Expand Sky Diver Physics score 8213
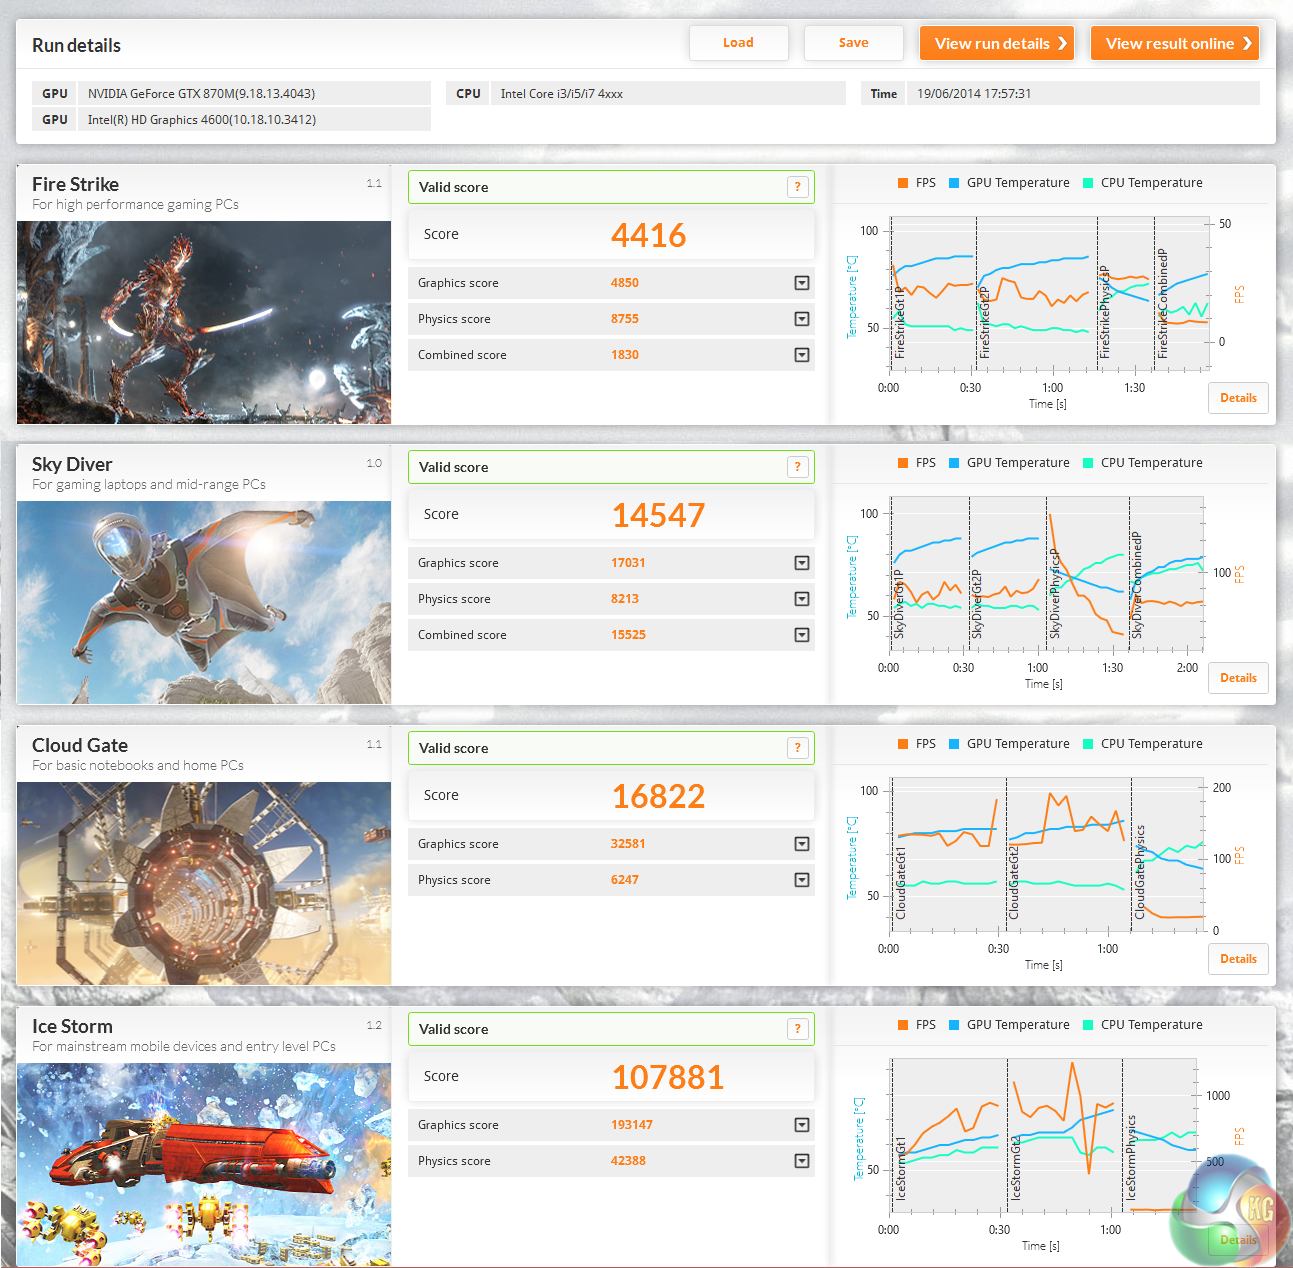The image size is (1293, 1268). tap(802, 599)
